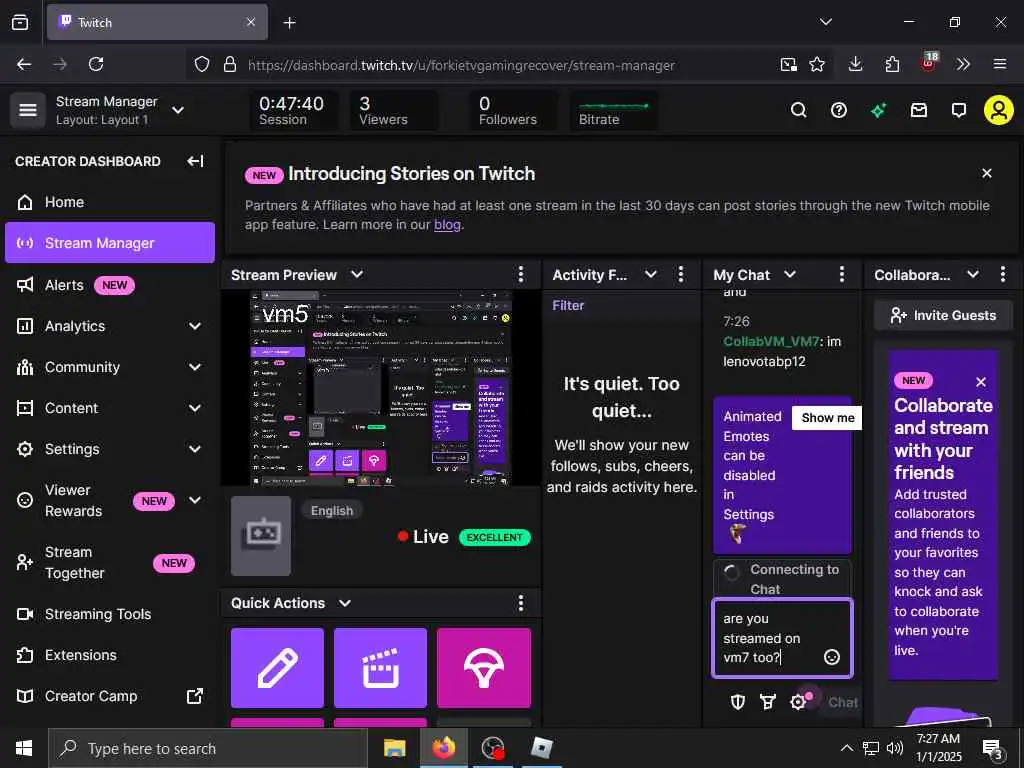Open File Explorer from the taskbar
1024x768 pixels.
[394, 748]
